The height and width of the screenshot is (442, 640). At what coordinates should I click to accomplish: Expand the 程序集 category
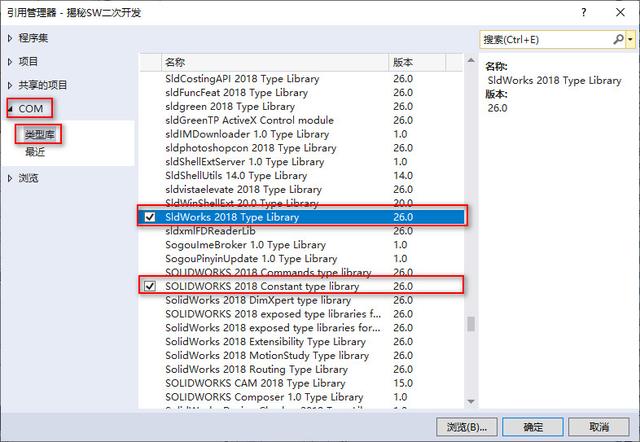pyautogui.click(x=10, y=38)
